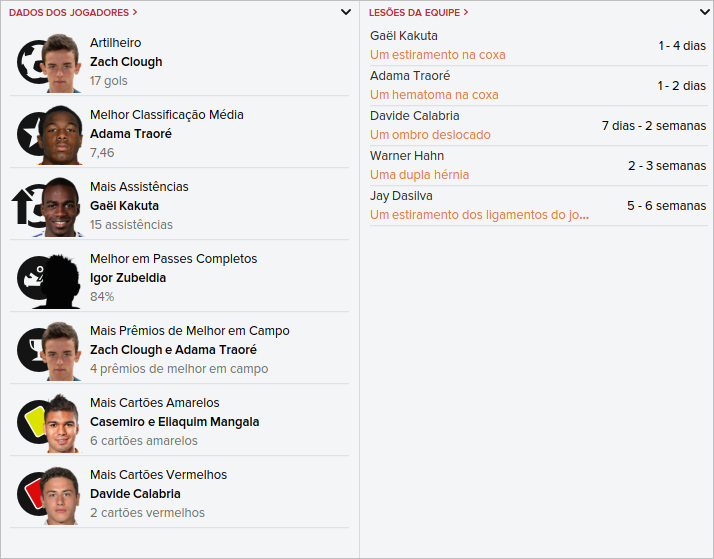Click the "Um ombro deslocado" injury text
Viewport: 714px width, 559px height.
coord(430,135)
